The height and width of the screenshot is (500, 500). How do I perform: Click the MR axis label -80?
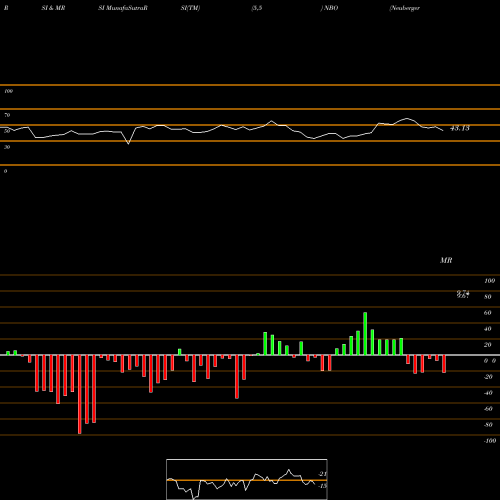488,425
